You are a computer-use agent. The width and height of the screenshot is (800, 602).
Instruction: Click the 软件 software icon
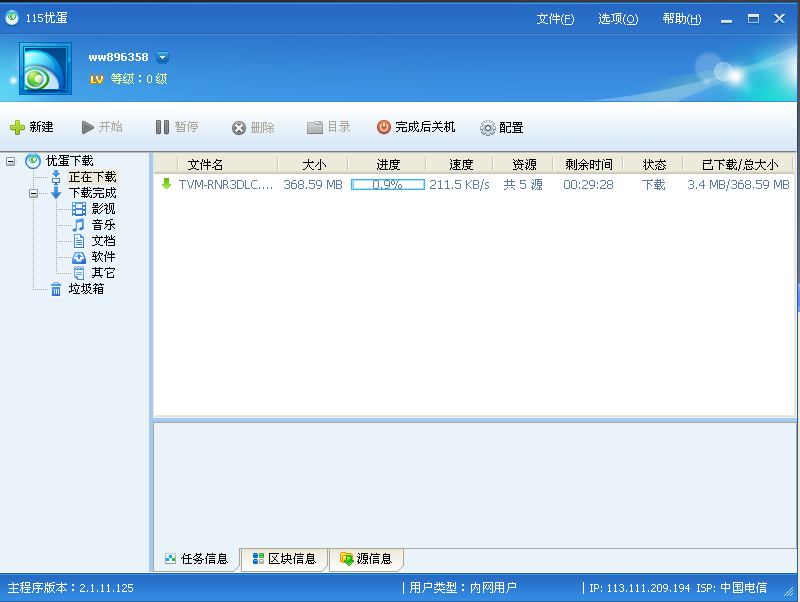coord(79,257)
